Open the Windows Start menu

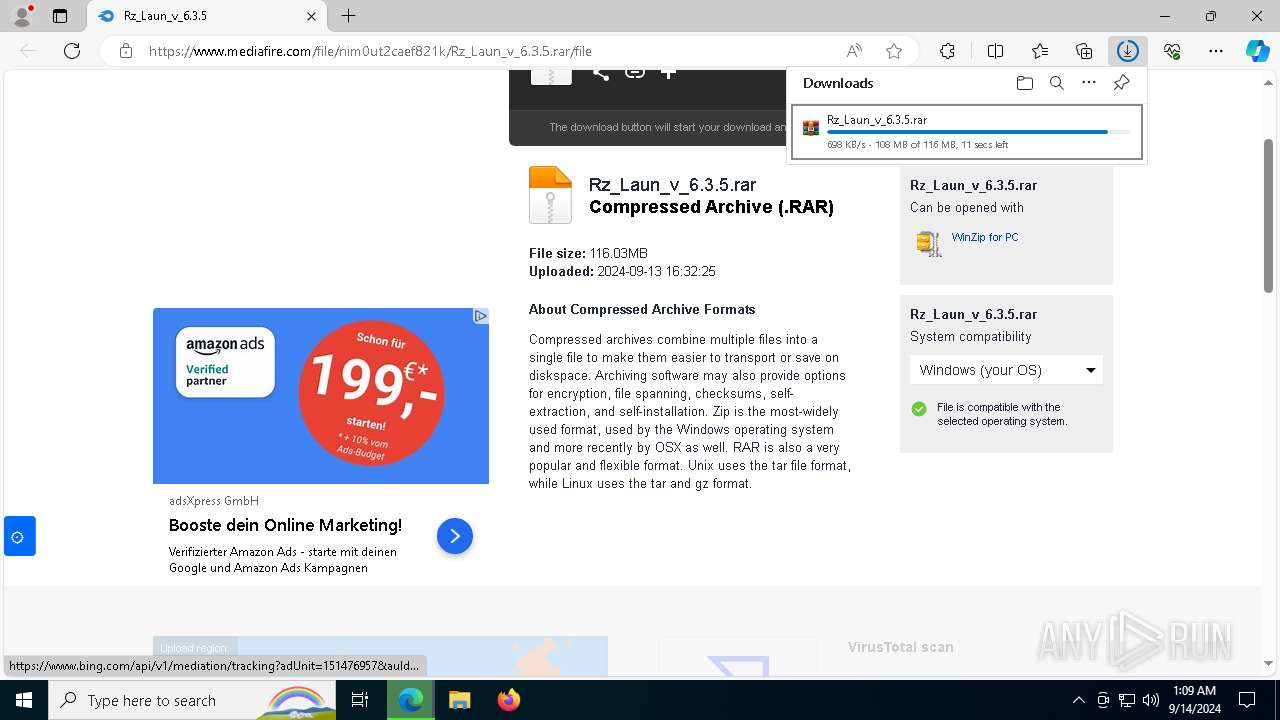pyautogui.click(x=23, y=700)
